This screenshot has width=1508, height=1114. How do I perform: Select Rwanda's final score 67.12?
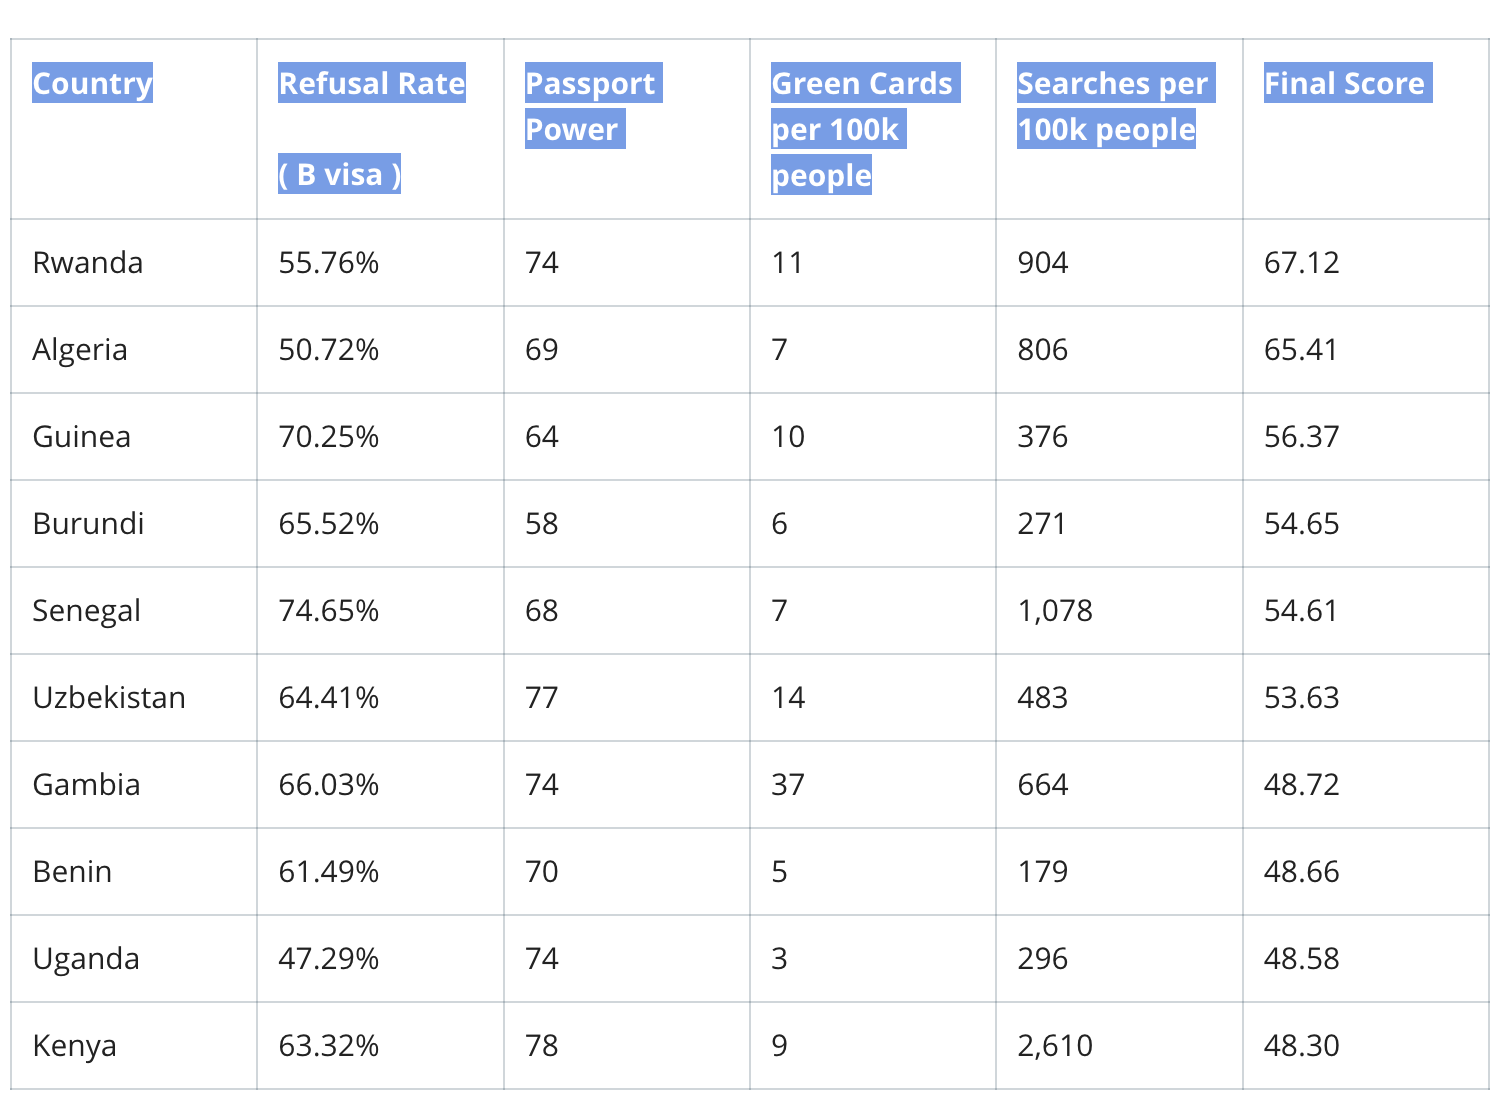[x=1301, y=263]
